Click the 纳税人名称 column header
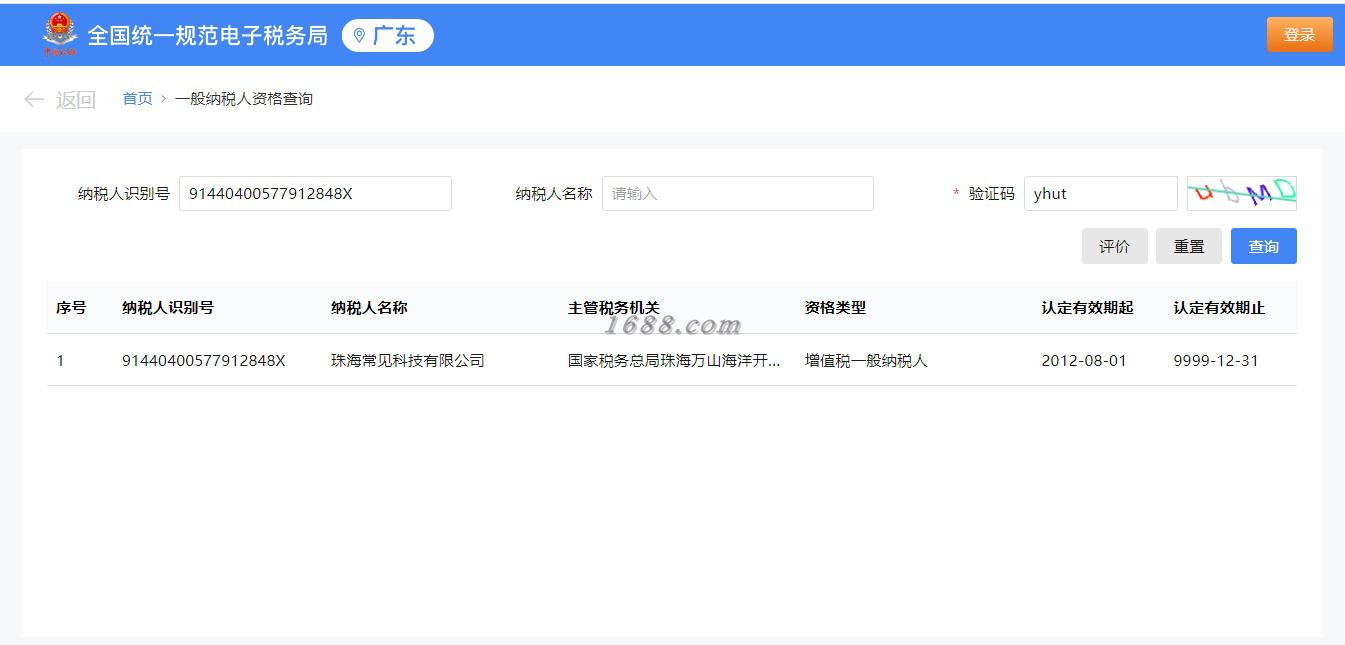This screenshot has width=1345, height=645. pyautogui.click(x=369, y=308)
